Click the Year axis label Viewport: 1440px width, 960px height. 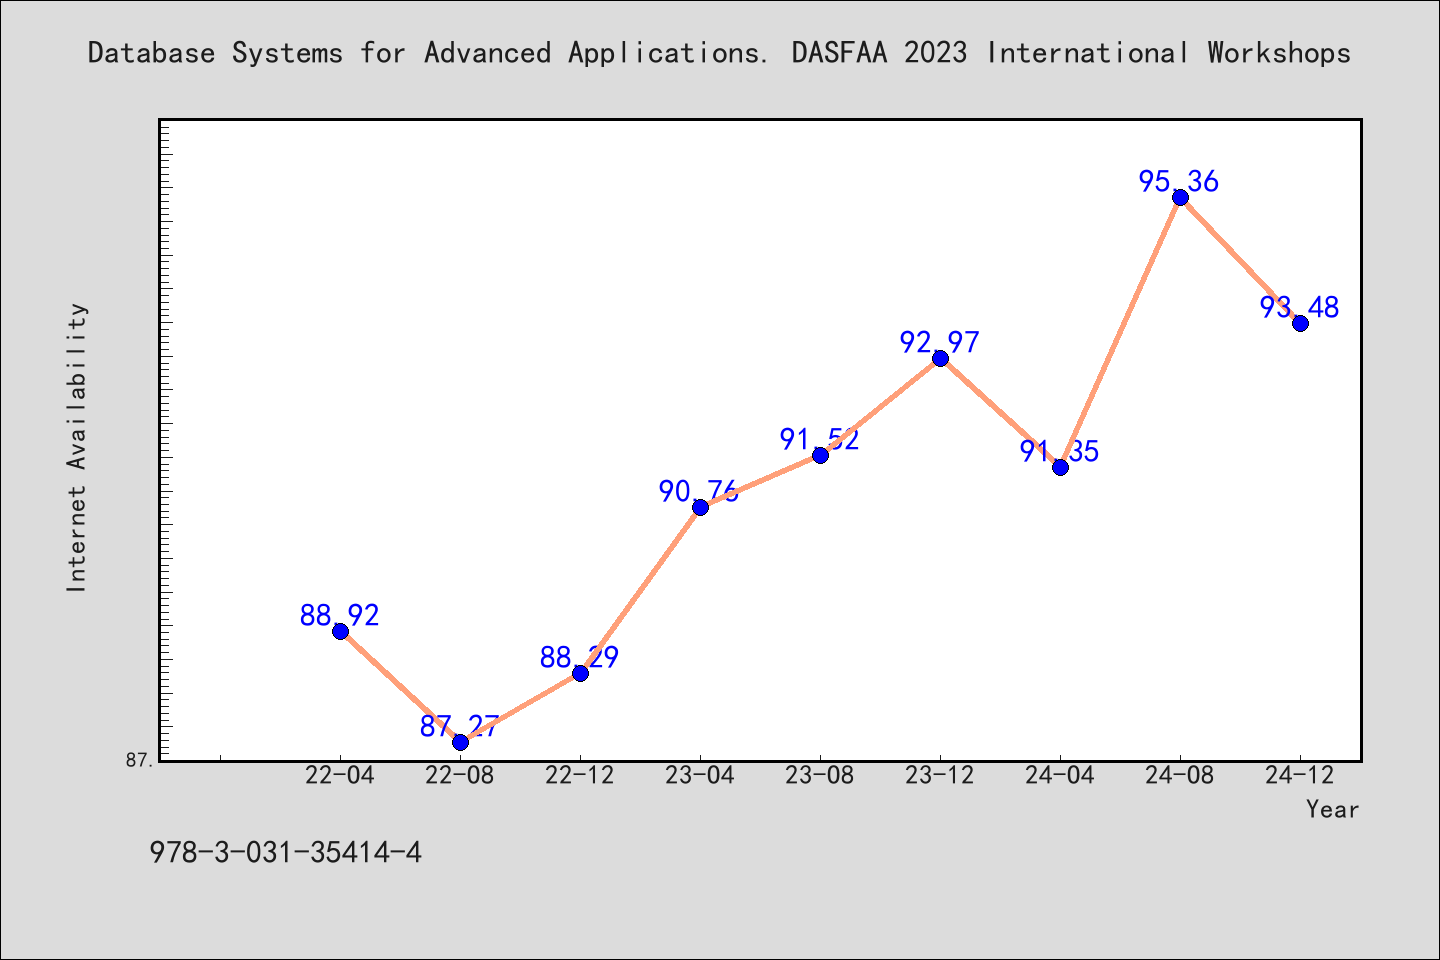1332,810
